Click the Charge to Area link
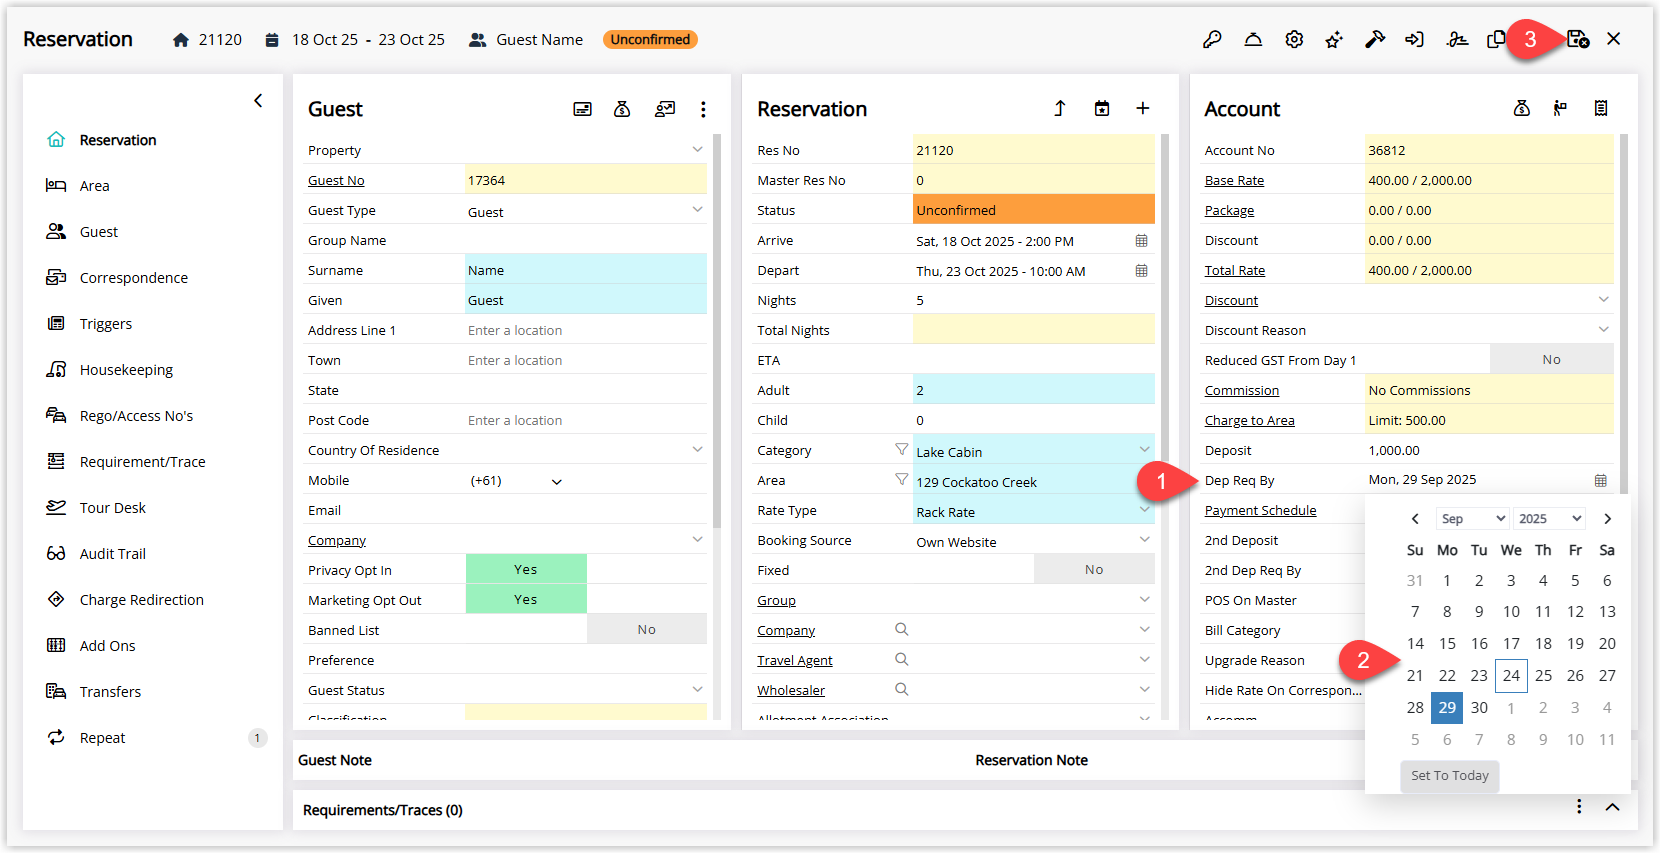This screenshot has width=1661, height=854. click(1249, 421)
